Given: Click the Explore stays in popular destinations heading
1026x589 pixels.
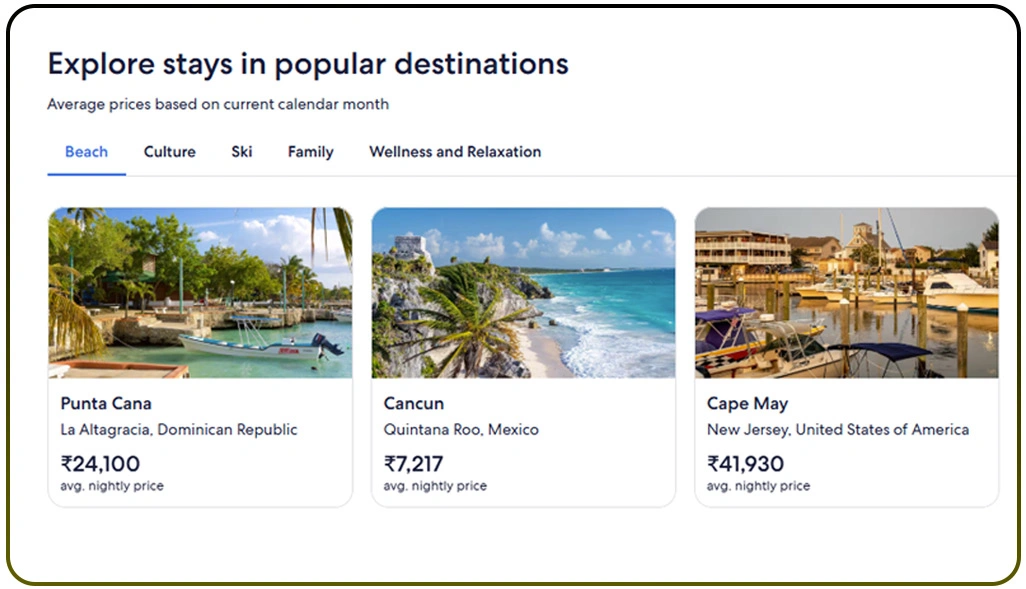Looking at the screenshot, I should (x=308, y=64).
